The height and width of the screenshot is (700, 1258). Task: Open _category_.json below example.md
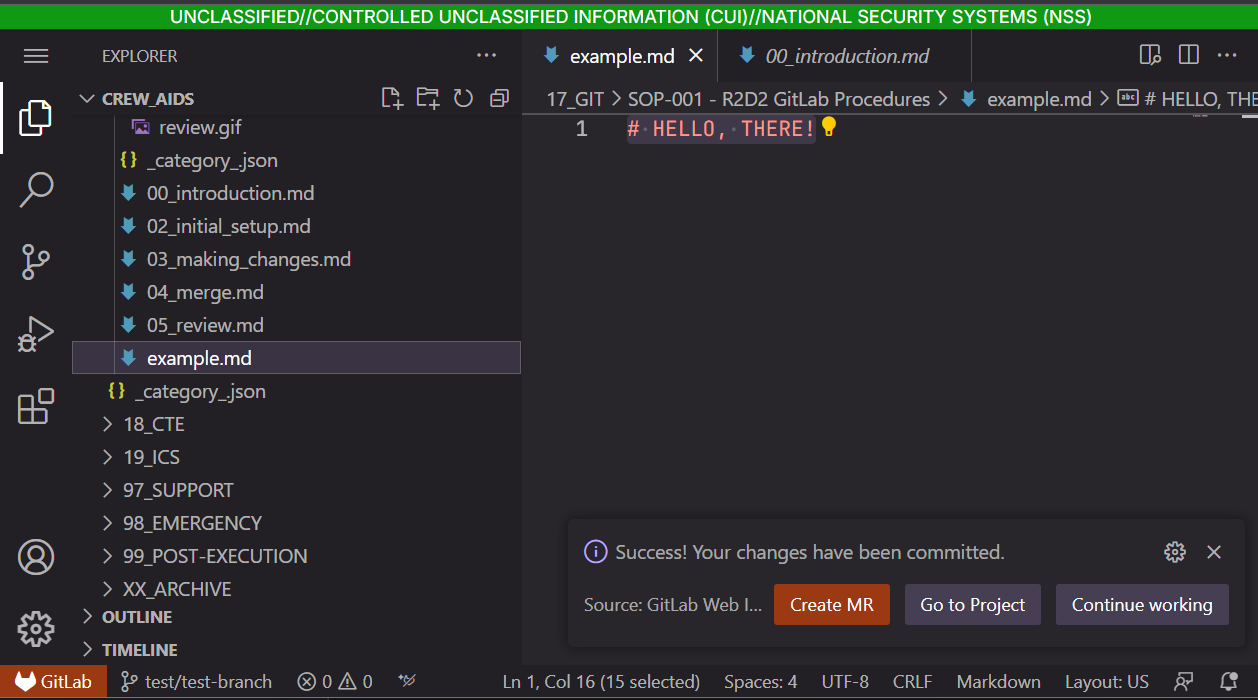coord(296,391)
